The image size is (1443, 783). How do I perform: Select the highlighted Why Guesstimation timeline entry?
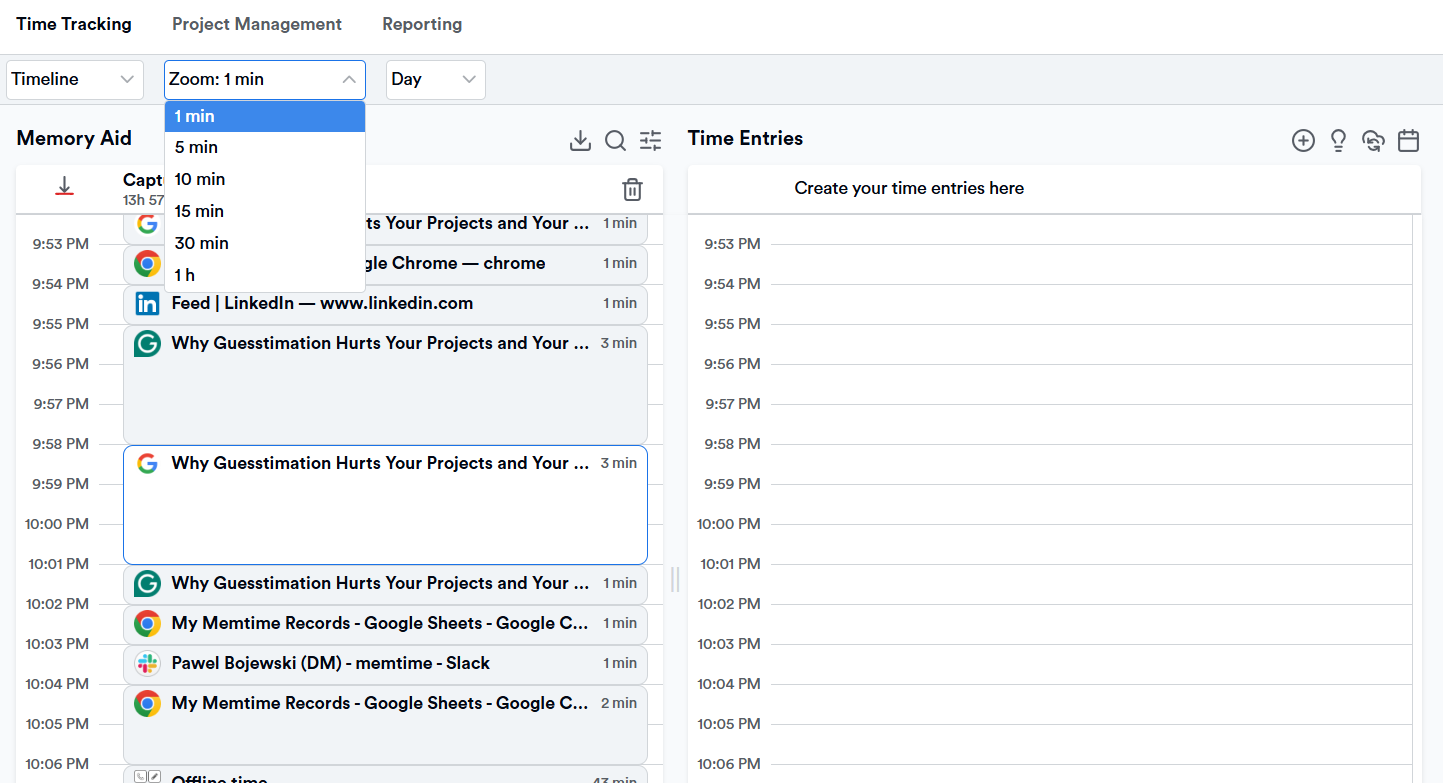[385, 503]
